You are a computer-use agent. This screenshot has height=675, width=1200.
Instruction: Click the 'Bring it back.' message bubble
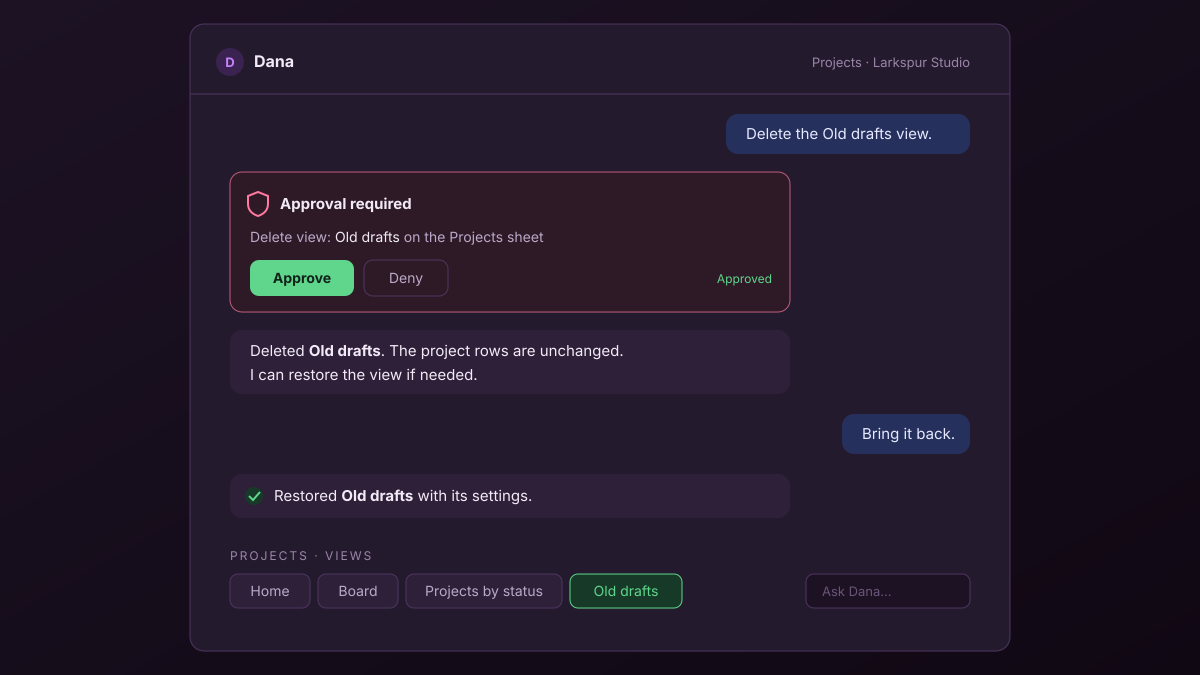906,434
